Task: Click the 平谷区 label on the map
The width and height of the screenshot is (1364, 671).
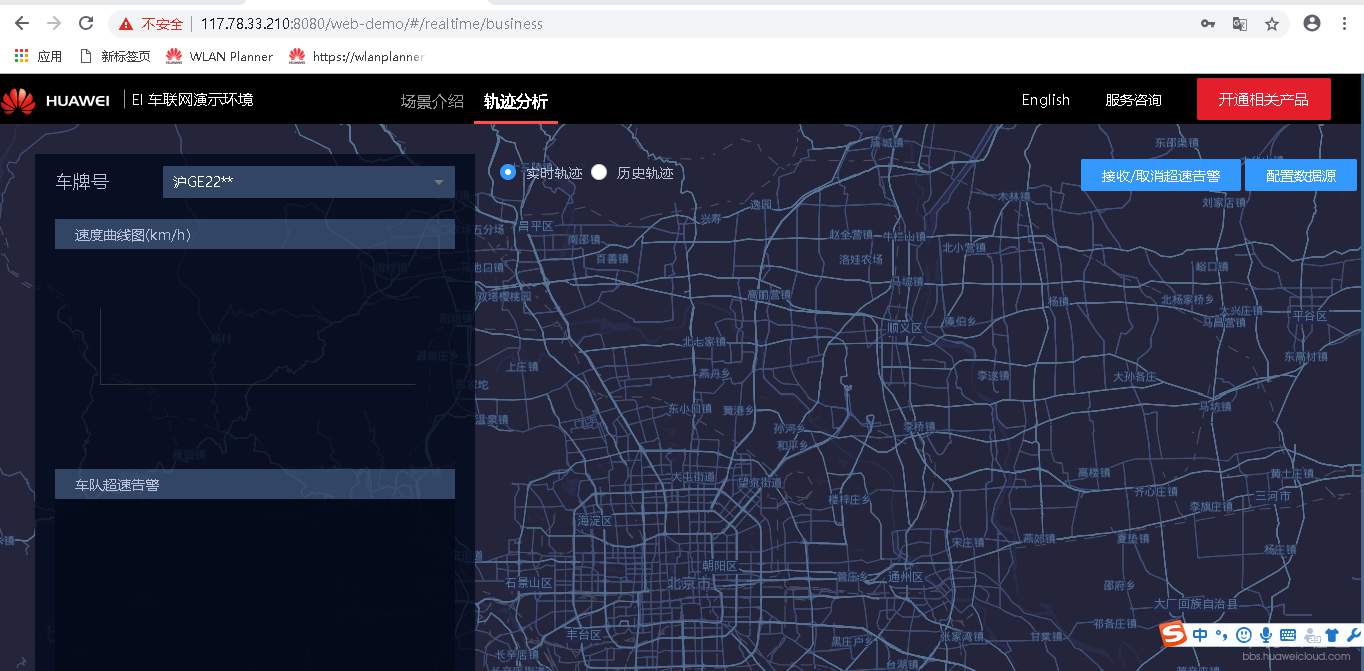Action: [1309, 316]
